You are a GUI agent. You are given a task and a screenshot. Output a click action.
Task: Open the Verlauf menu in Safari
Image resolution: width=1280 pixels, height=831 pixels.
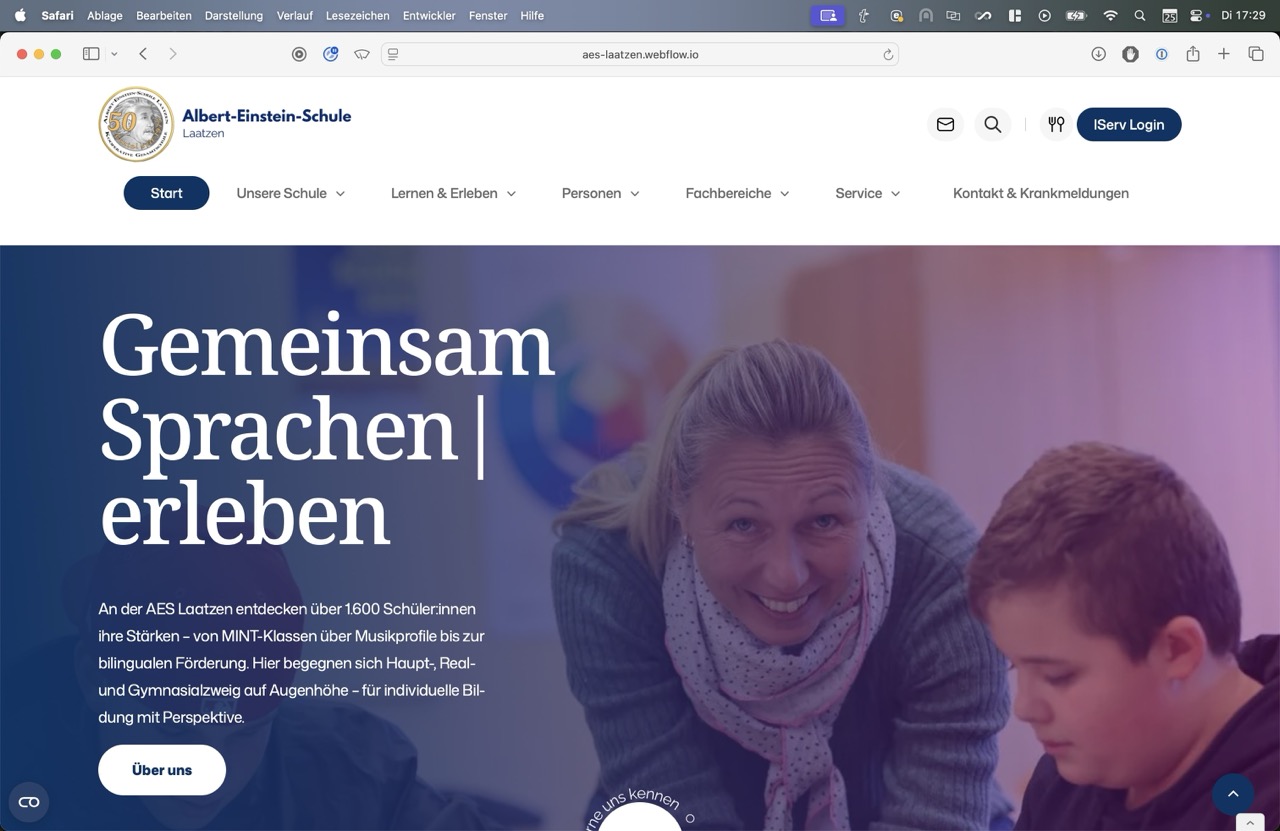(x=294, y=15)
